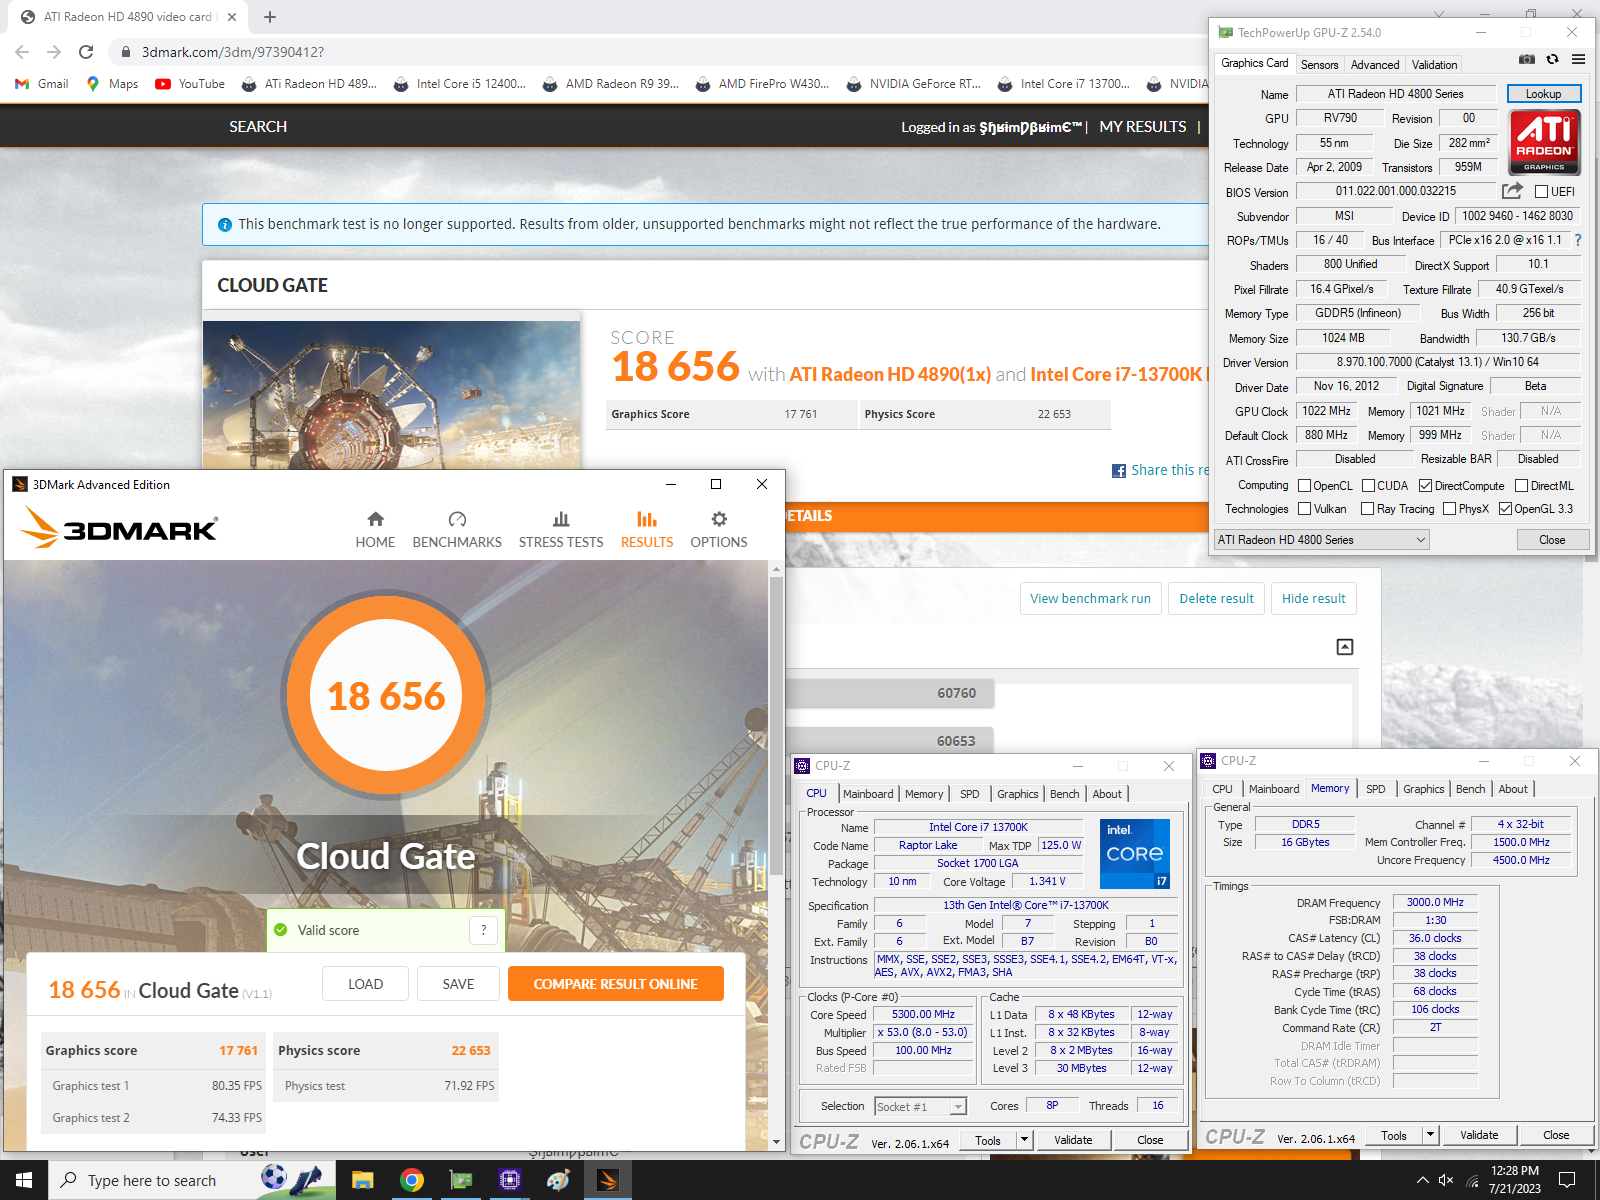Screen dimensions: 1600x1200
Task: Click Validate in the left CPU-Z window
Action: point(1073,1140)
